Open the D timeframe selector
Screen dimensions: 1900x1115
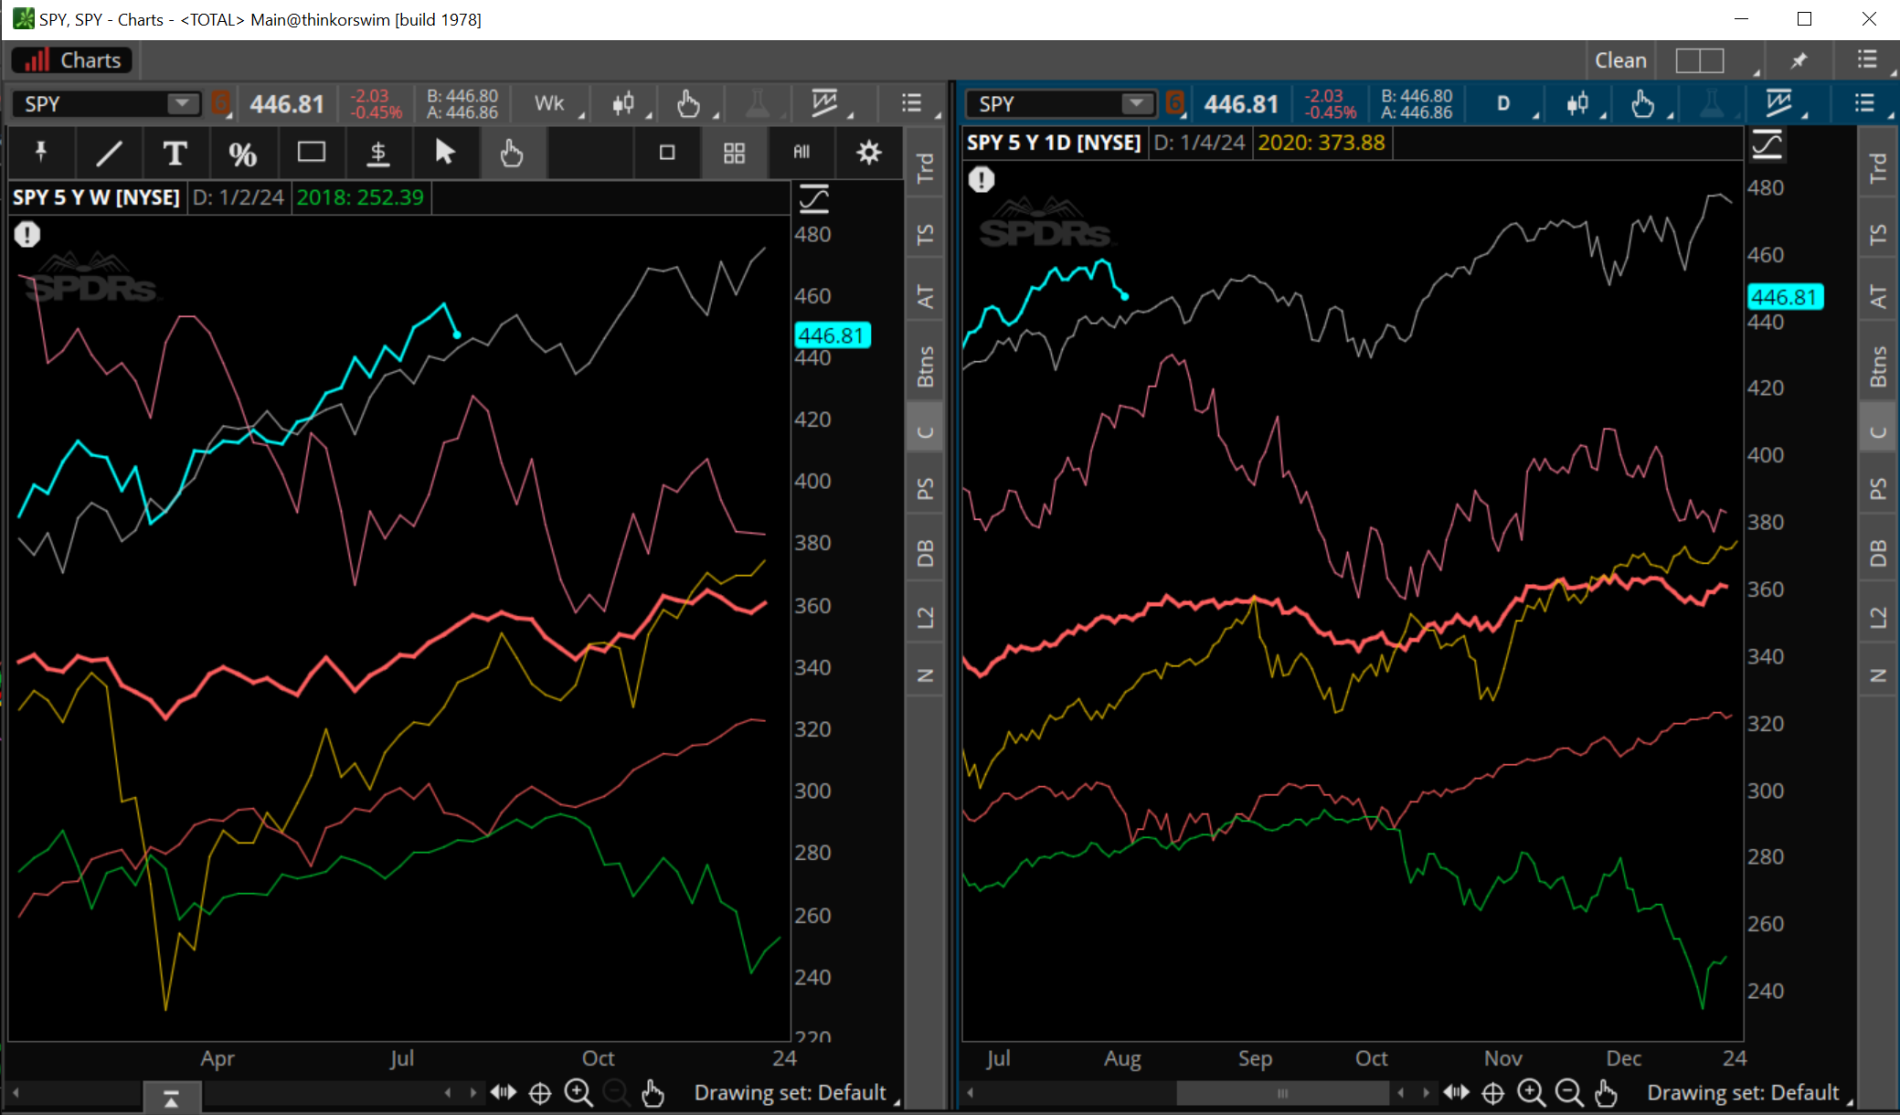[1503, 103]
